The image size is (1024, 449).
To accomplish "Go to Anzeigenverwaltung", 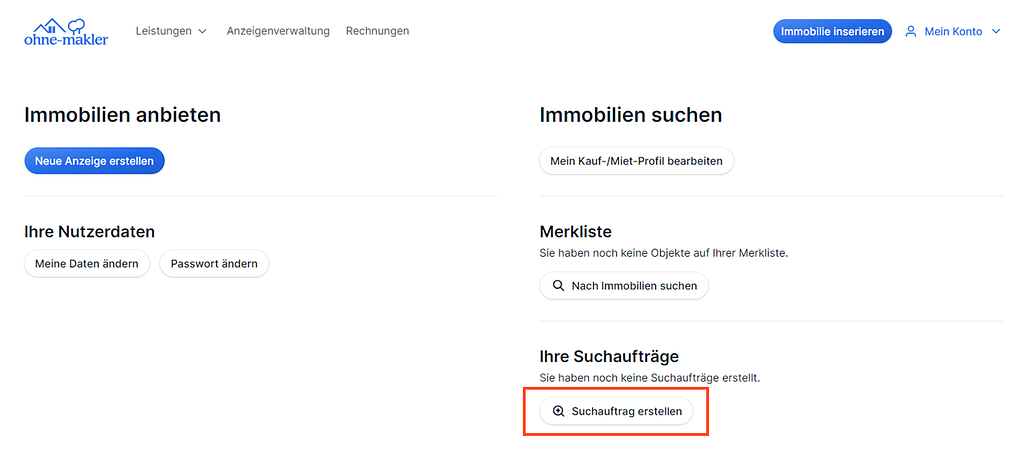I will (x=278, y=31).
